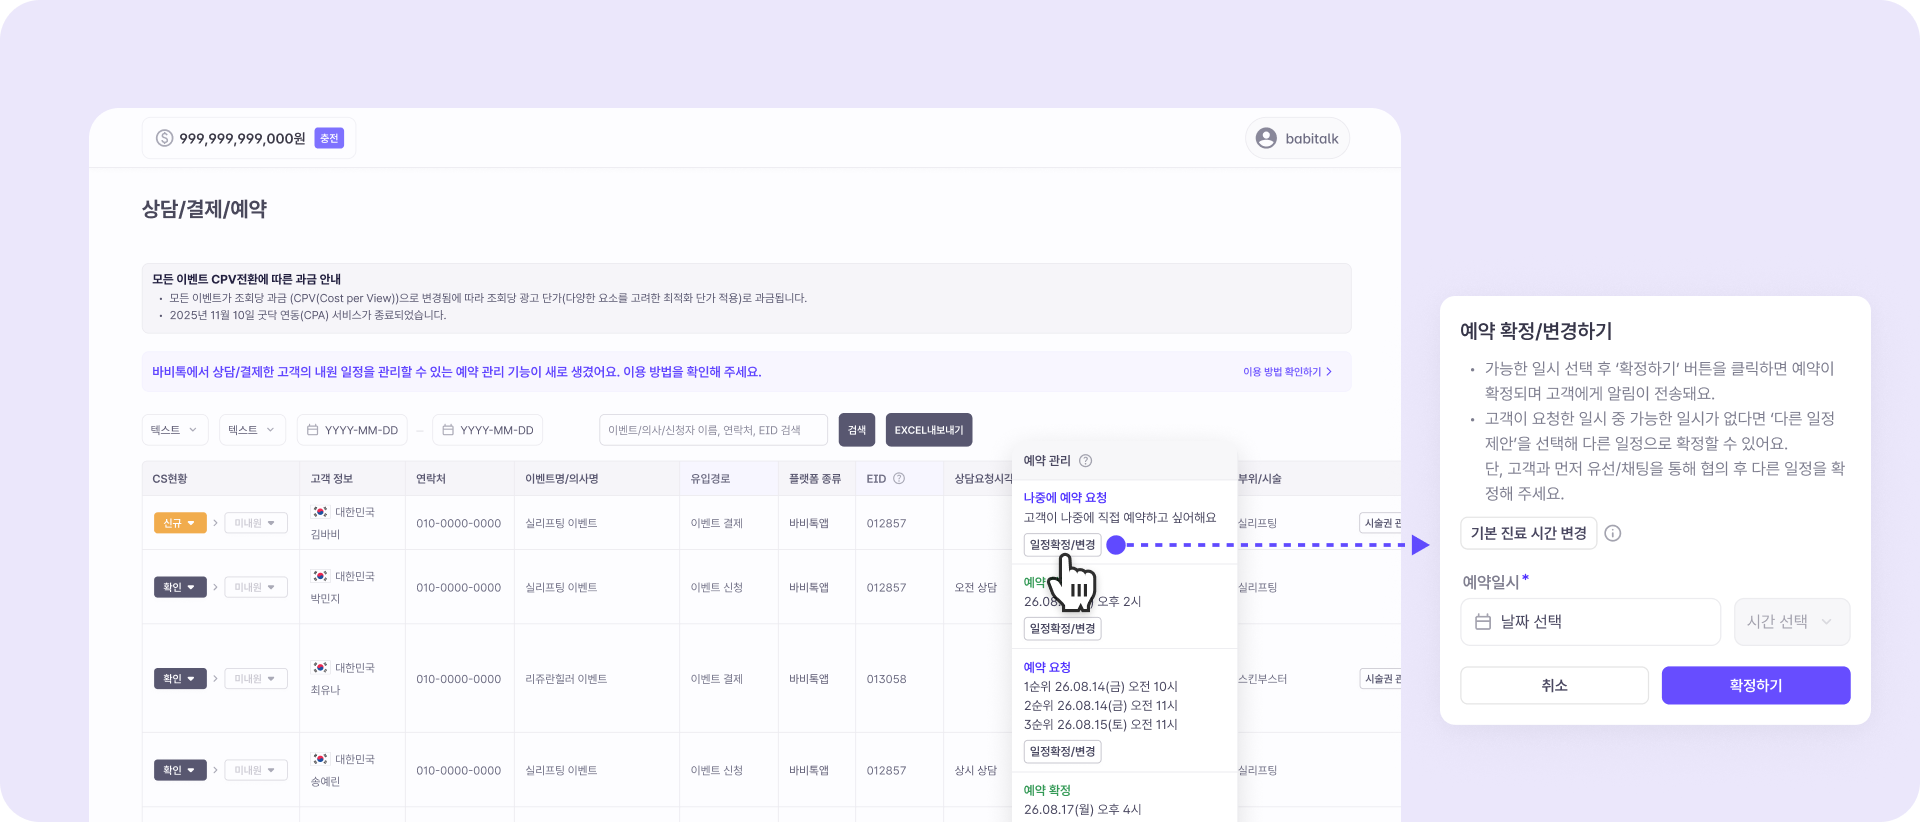1920x822 pixels.
Task: Click the calendar icon in 날짜 선택 field
Action: click(x=1483, y=622)
